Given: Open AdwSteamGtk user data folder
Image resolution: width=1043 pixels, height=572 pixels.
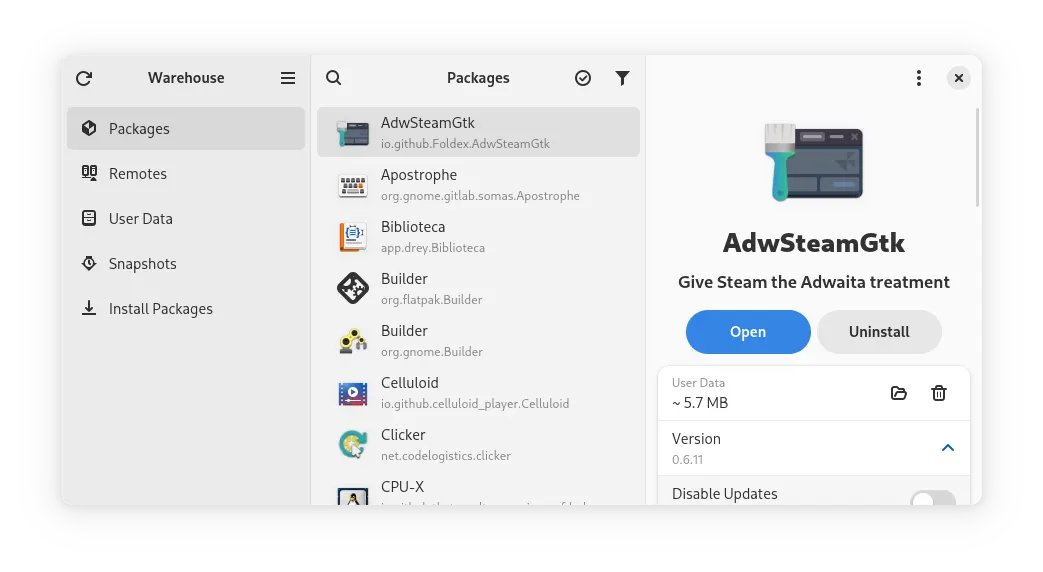Looking at the screenshot, I should [899, 393].
